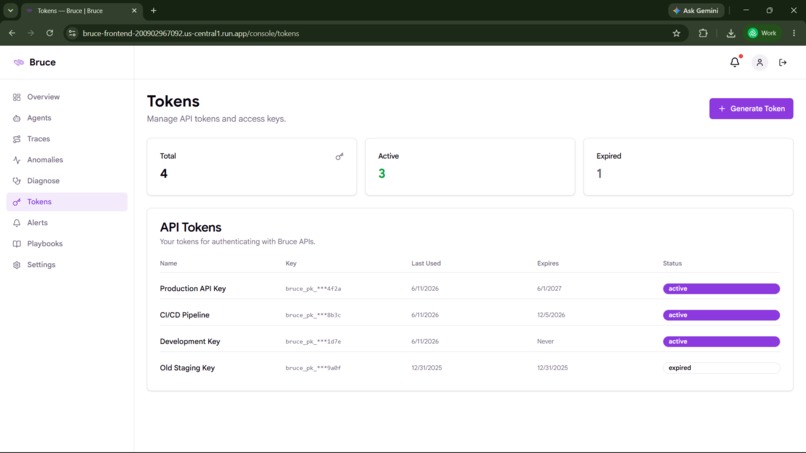The width and height of the screenshot is (806, 453).
Task: Click the Development Key token name
Action: [190, 341]
